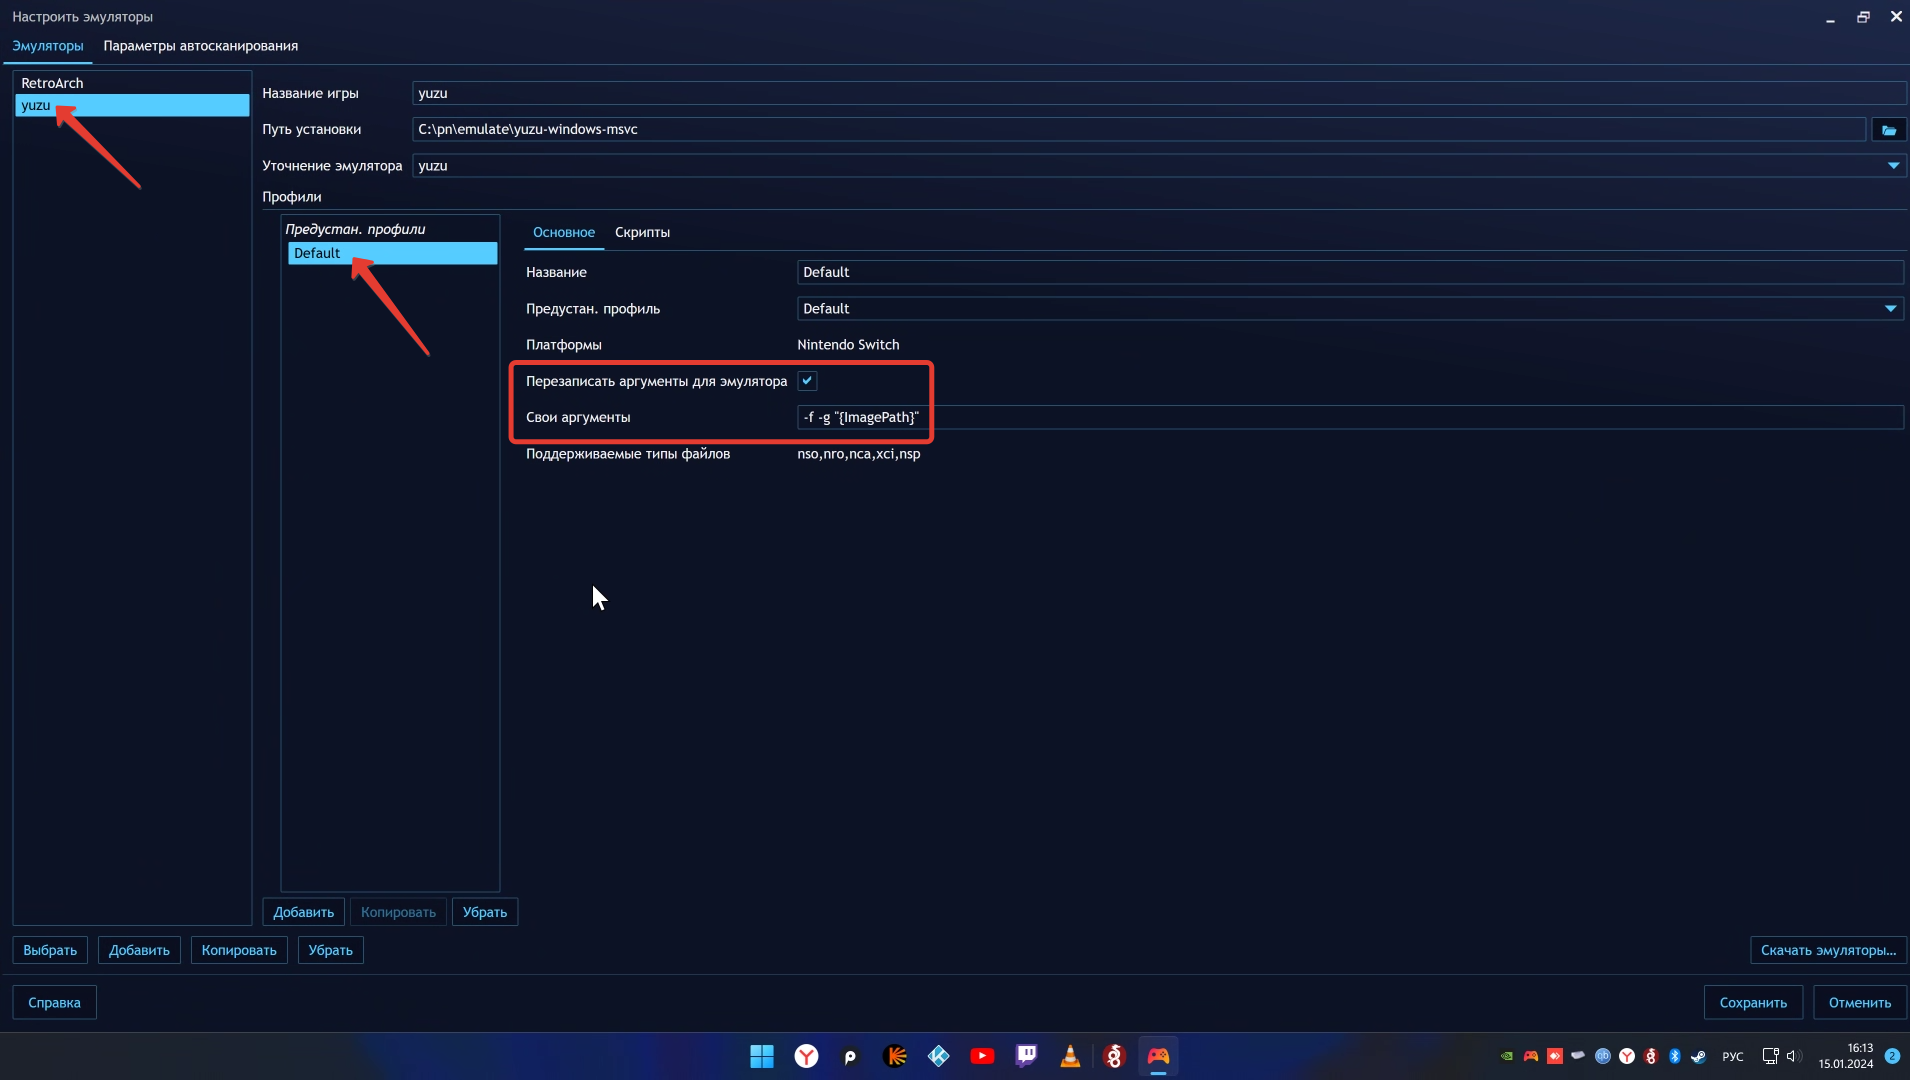1910x1080 pixels.
Task: Open network status tray icon
Action: point(1770,1056)
